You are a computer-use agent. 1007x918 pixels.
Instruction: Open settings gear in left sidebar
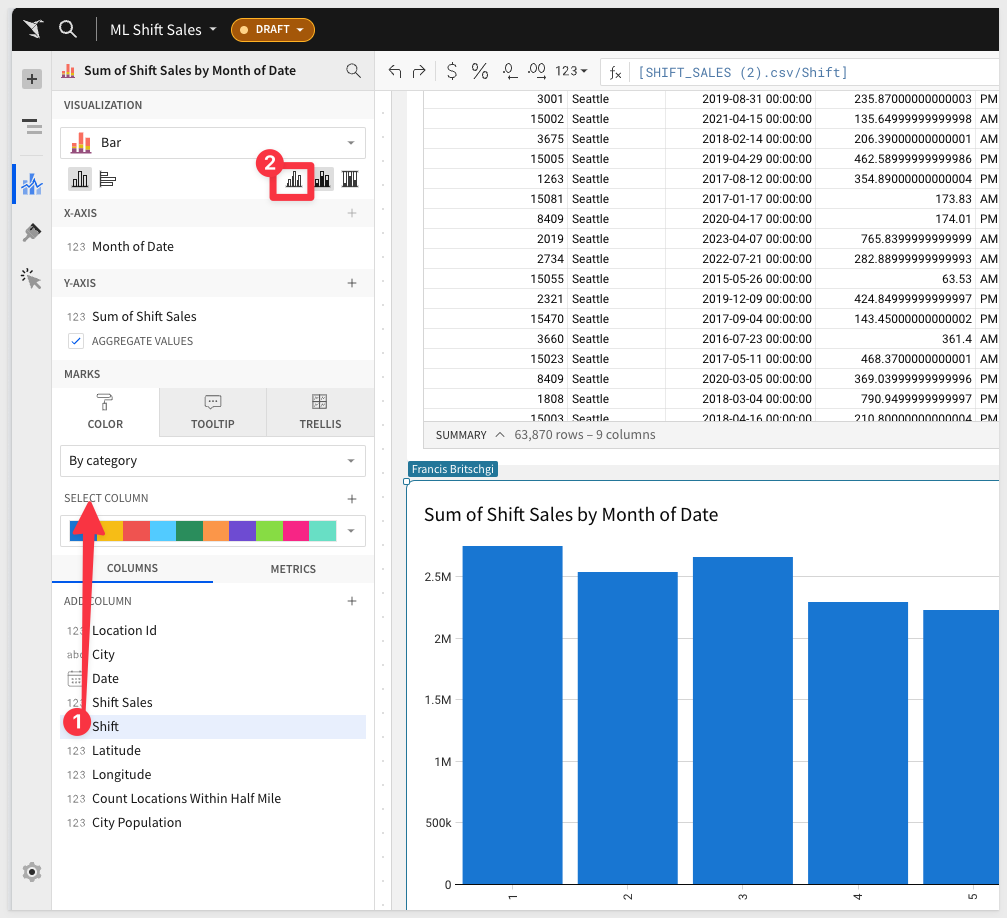pos(32,872)
